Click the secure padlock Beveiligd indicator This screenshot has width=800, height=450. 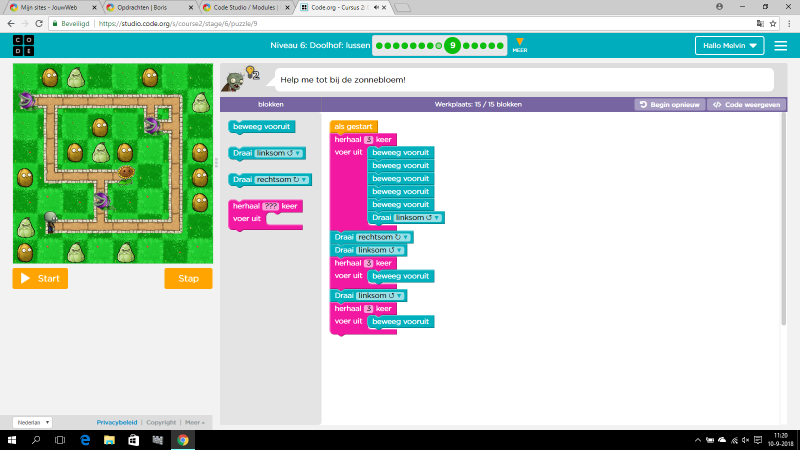pos(71,23)
